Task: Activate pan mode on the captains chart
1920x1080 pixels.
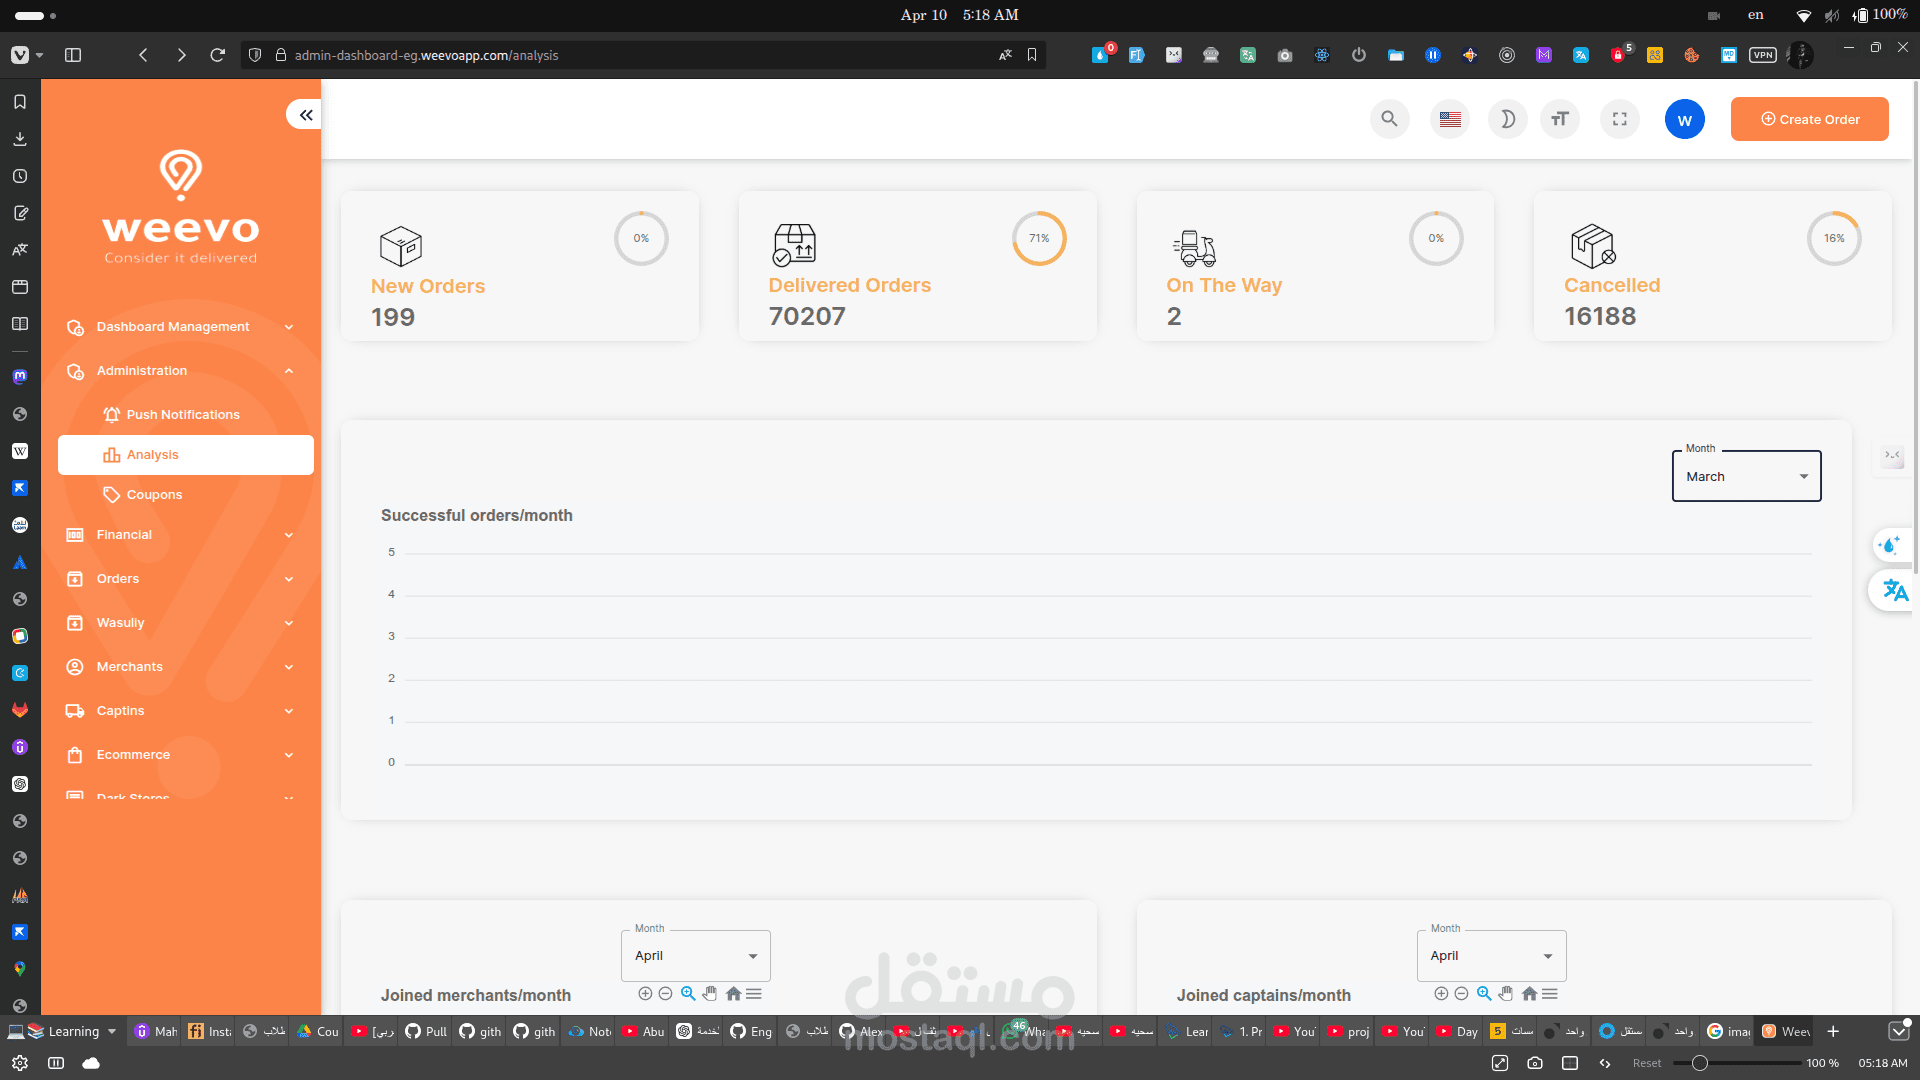Action: click(1507, 993)
